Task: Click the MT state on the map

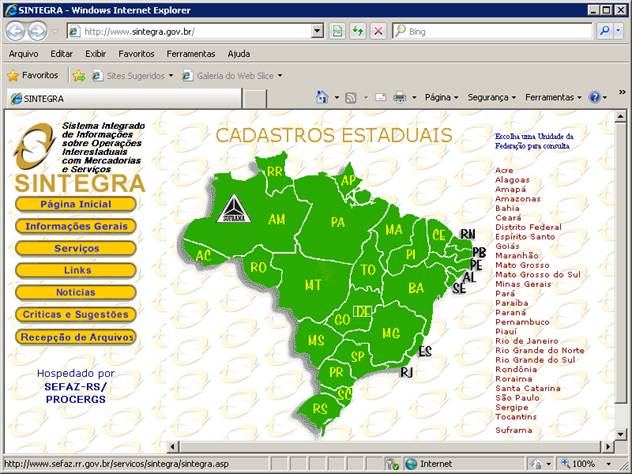Action: point(313,285)
